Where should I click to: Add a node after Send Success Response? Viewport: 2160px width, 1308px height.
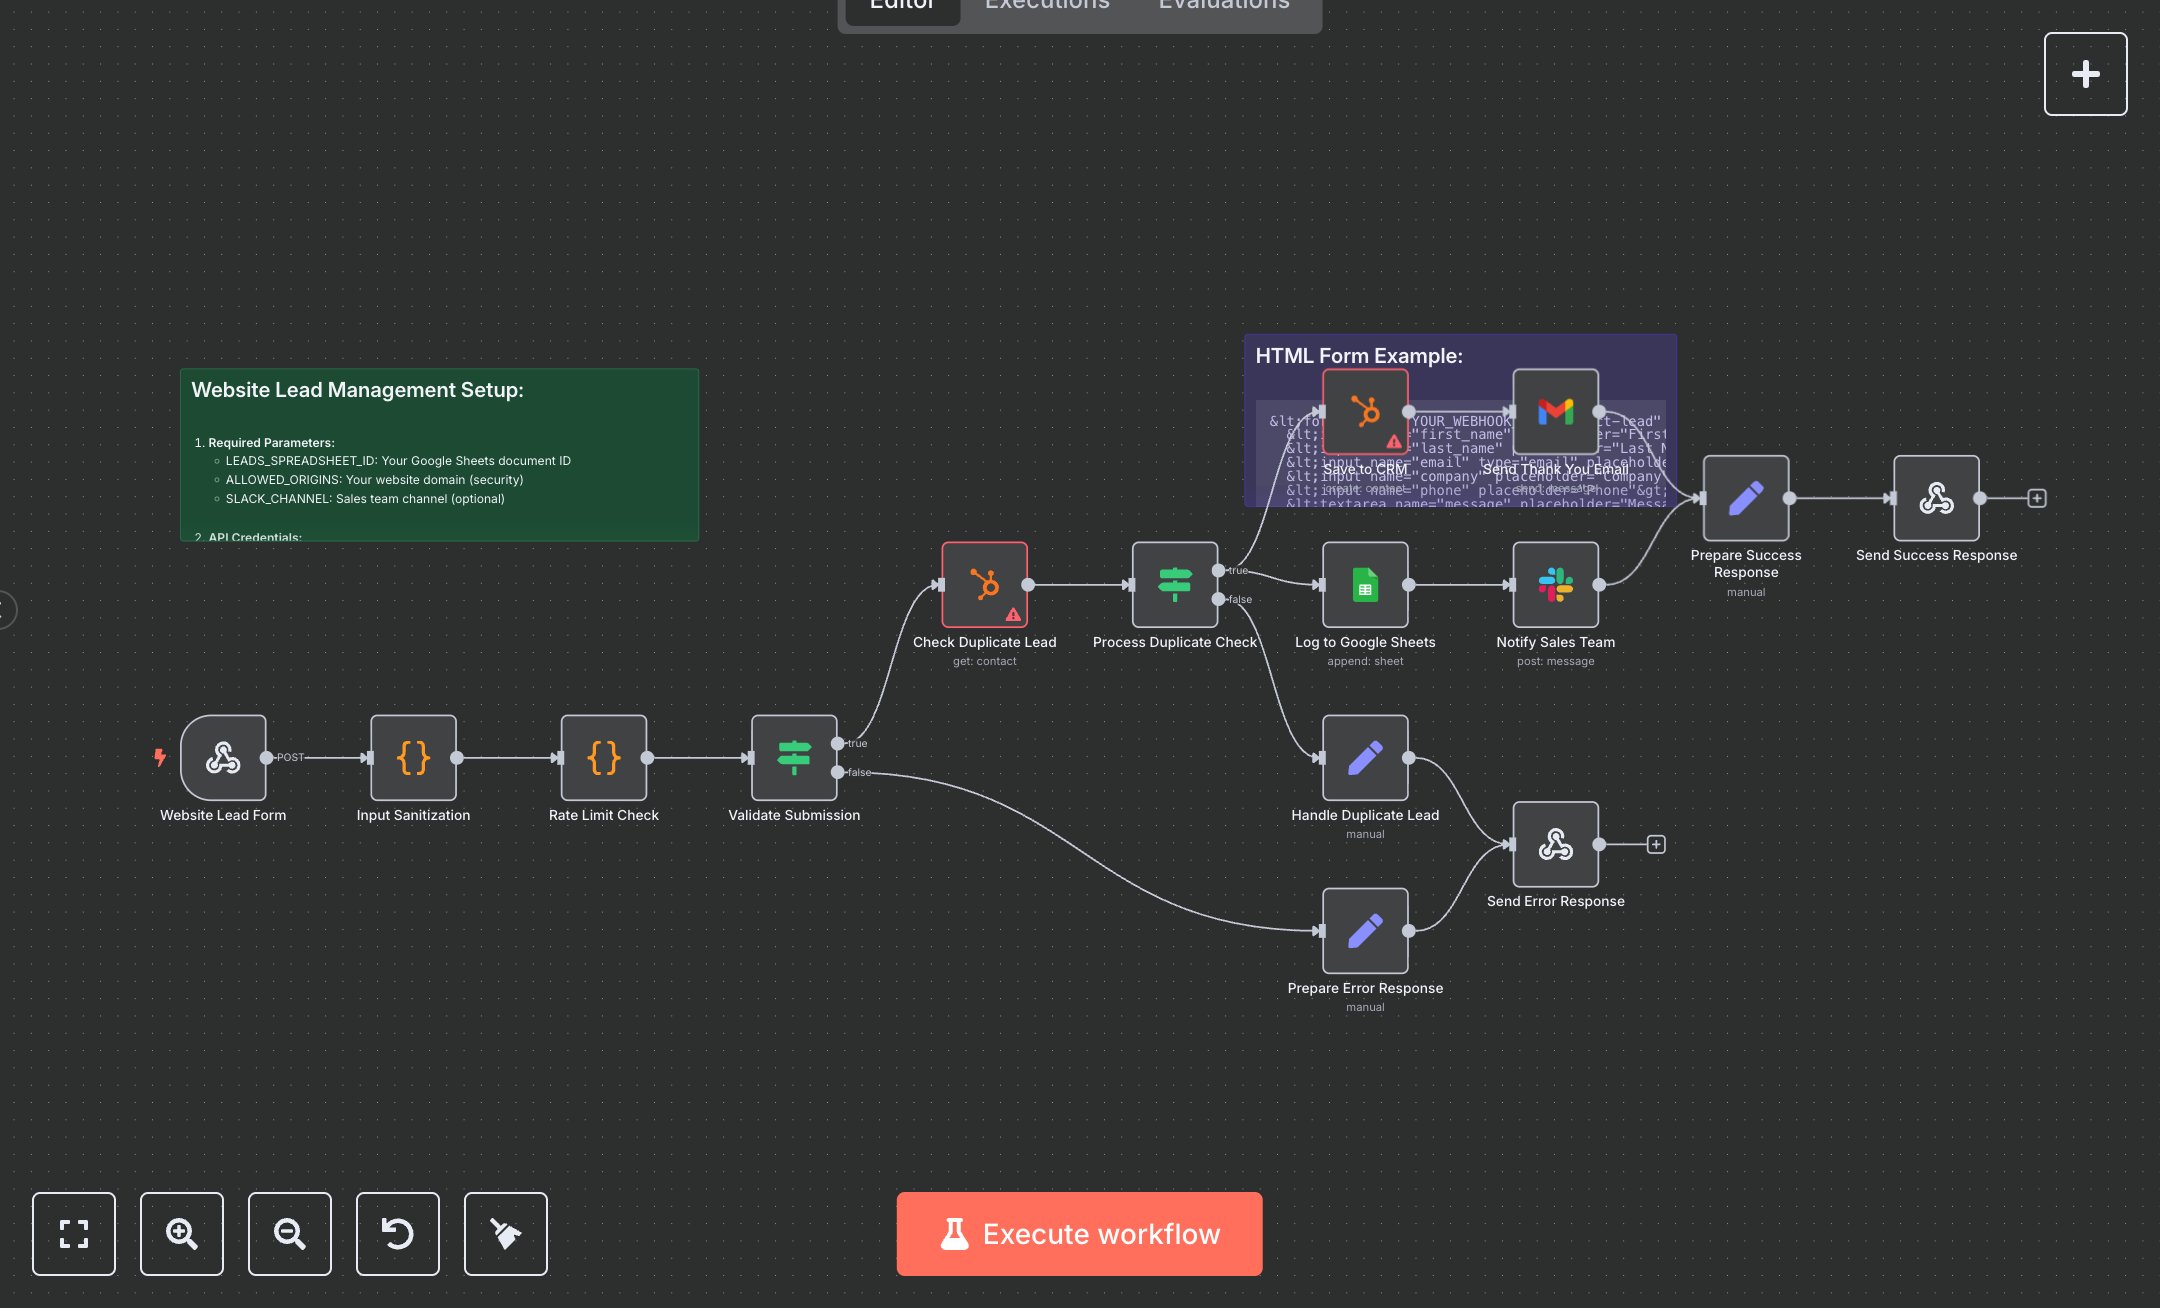2037,497
